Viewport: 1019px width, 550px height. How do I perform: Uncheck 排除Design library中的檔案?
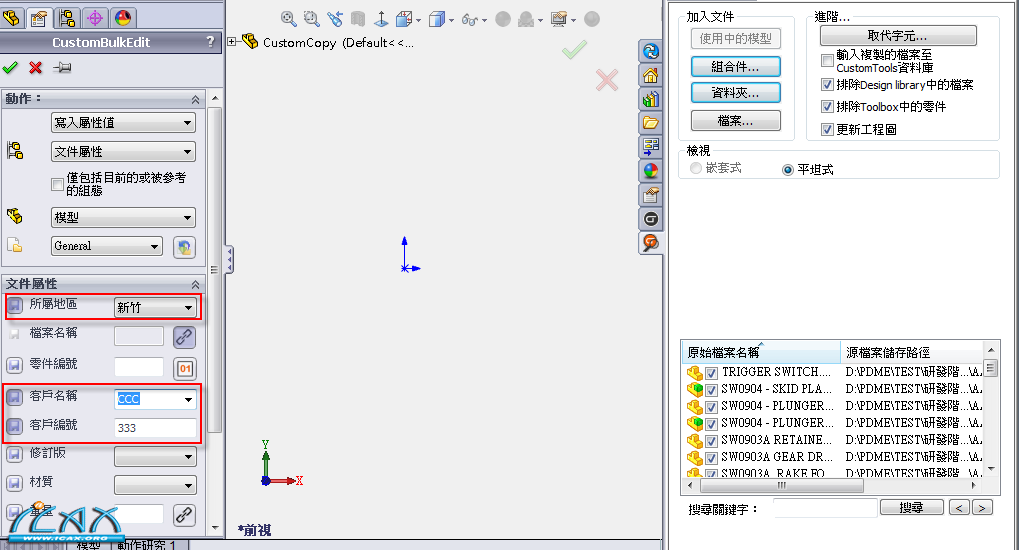827,85
